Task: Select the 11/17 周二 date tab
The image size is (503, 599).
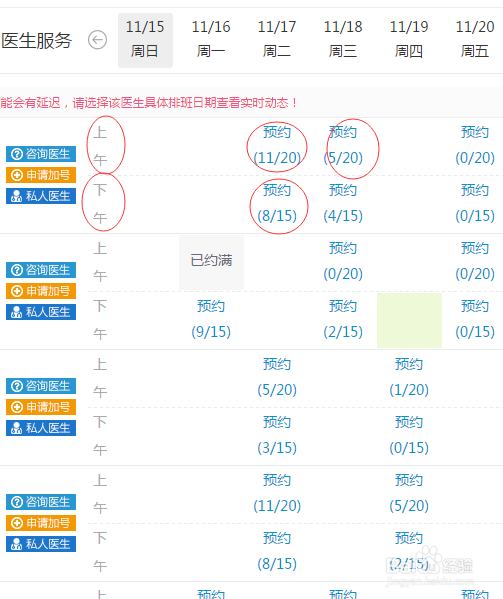Action: point(277,40)
